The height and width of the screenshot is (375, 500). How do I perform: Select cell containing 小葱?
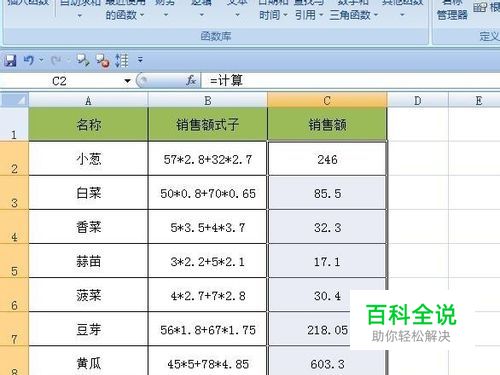[88, 159]
